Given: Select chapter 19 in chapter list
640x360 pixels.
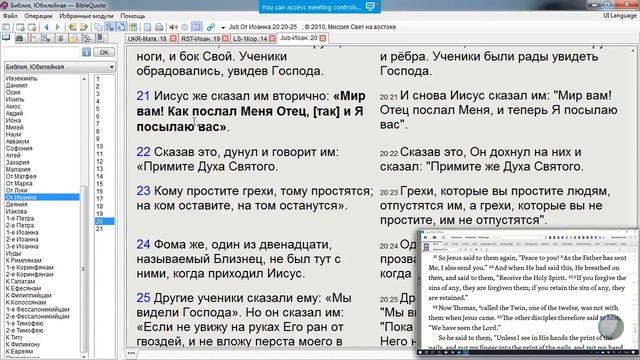Looking at the screenshot, I should tap(99, 214).
